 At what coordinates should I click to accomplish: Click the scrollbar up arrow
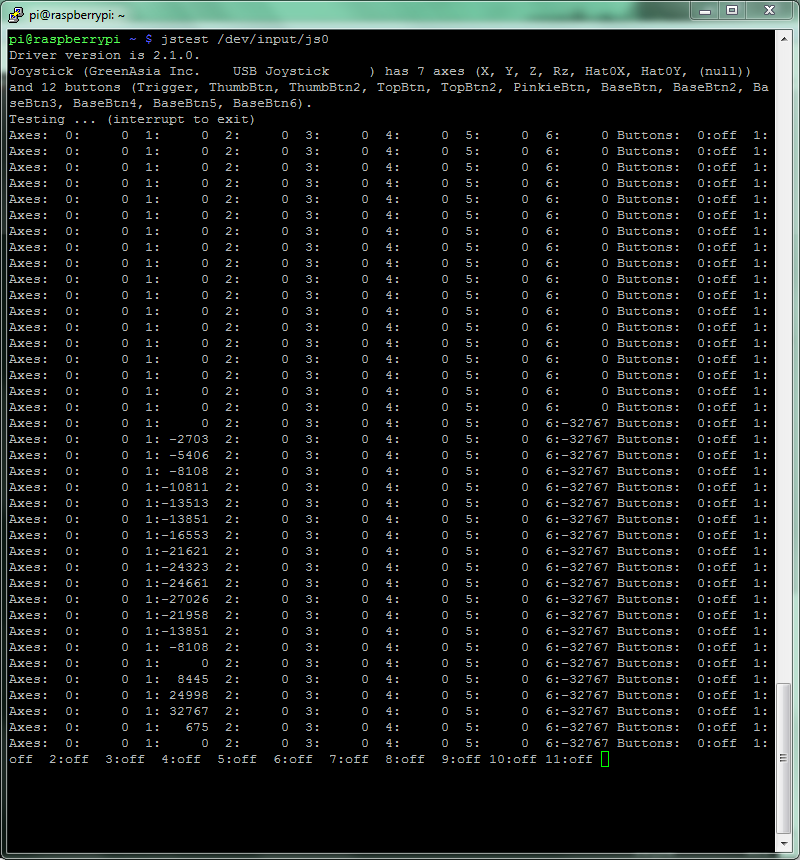pos(783,38)
